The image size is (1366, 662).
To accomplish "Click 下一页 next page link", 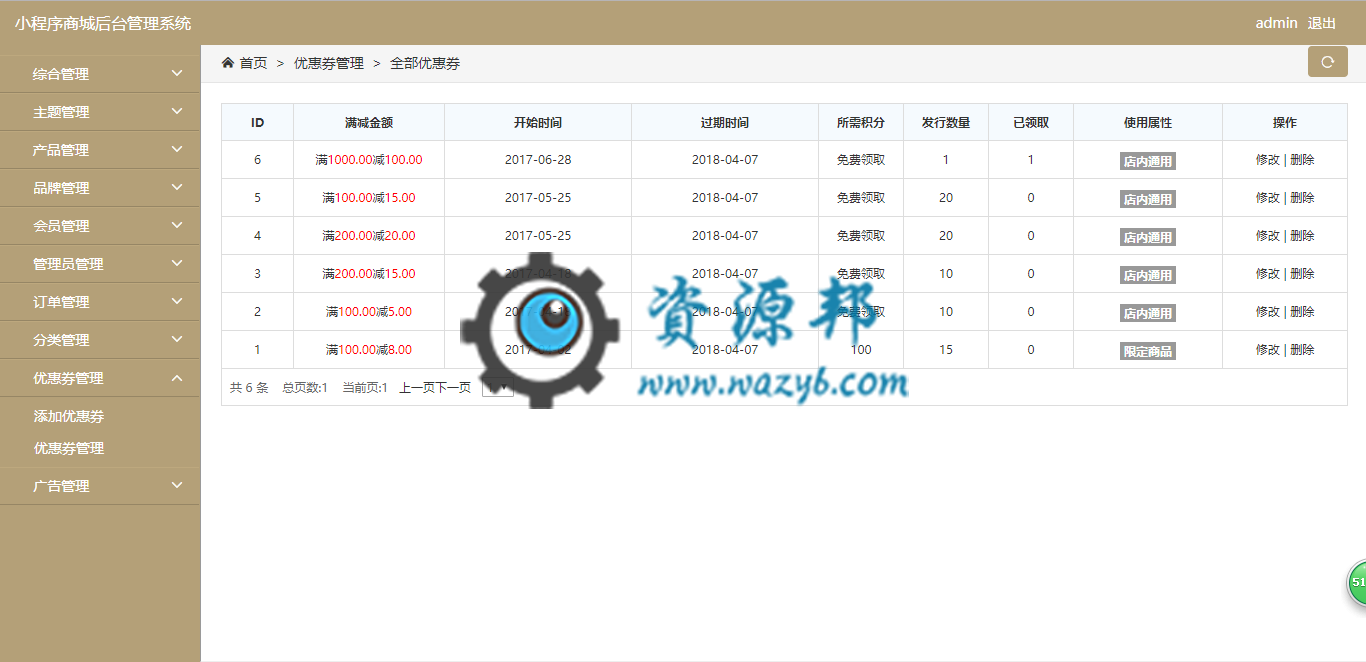I will click(x=453, y=388).
